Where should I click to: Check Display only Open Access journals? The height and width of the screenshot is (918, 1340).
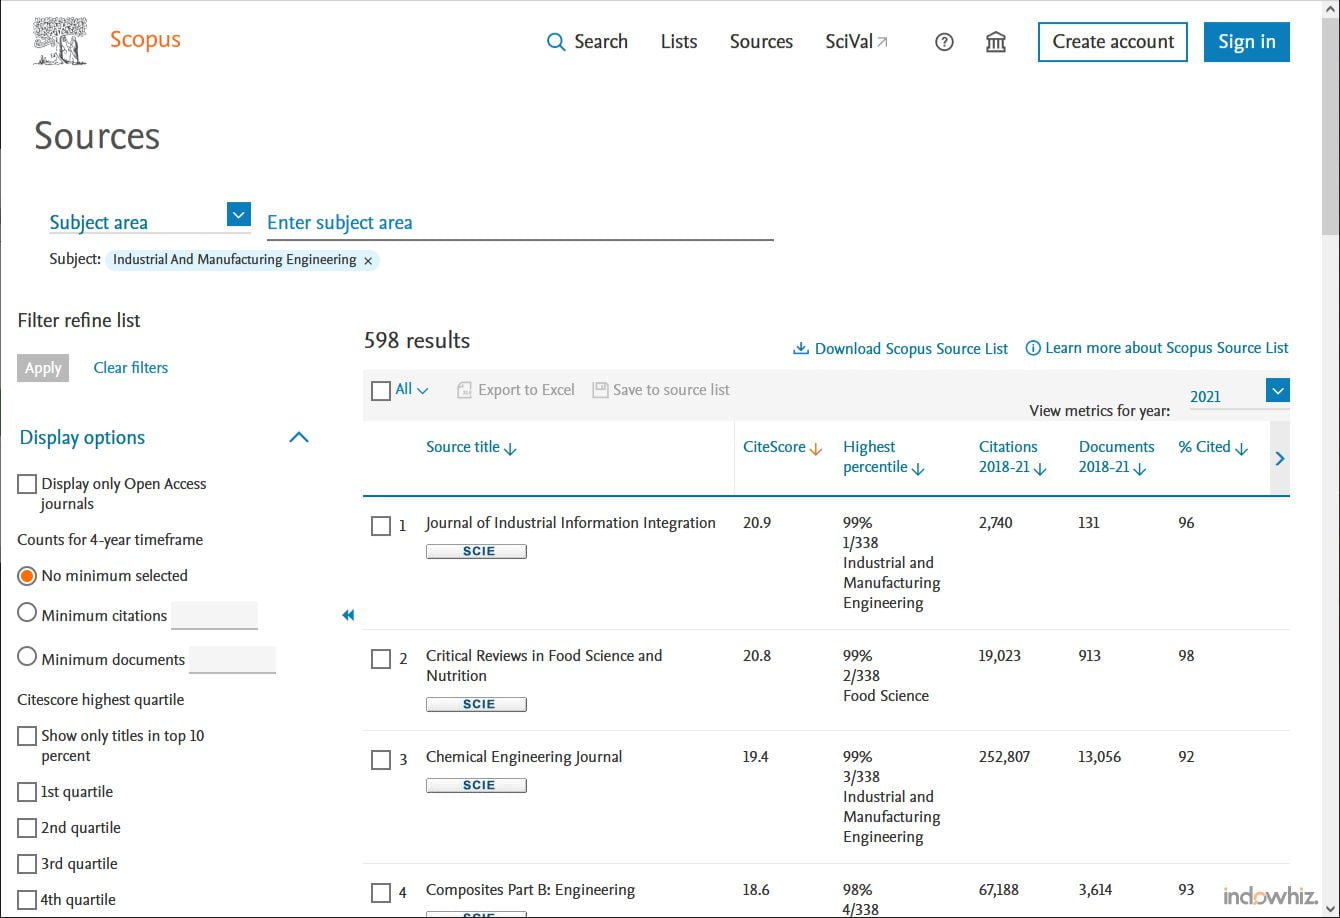[27, 484]
